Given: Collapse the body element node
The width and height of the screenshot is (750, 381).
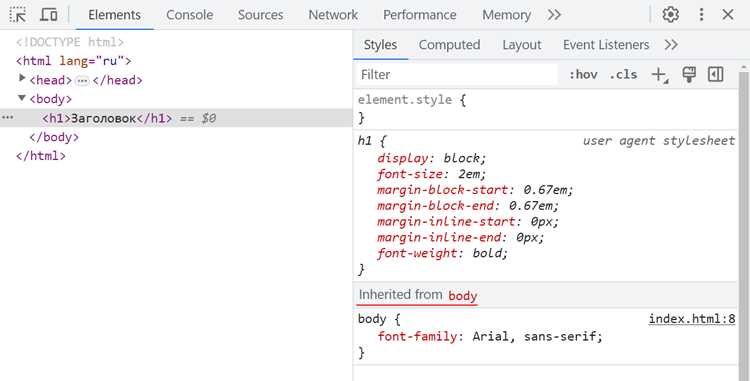Looking at the screenshot, I should 22,98.
